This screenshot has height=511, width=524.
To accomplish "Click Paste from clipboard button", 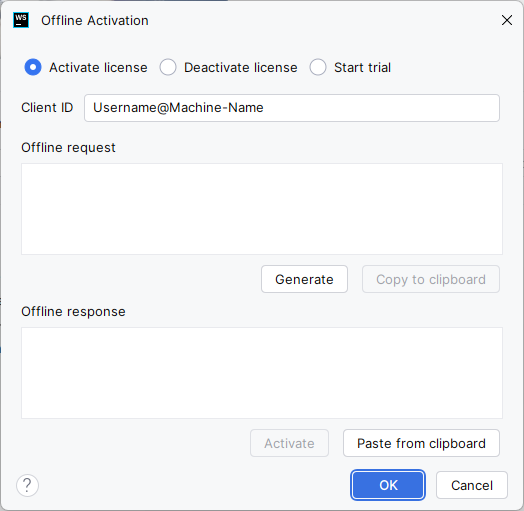I will 421,443.
